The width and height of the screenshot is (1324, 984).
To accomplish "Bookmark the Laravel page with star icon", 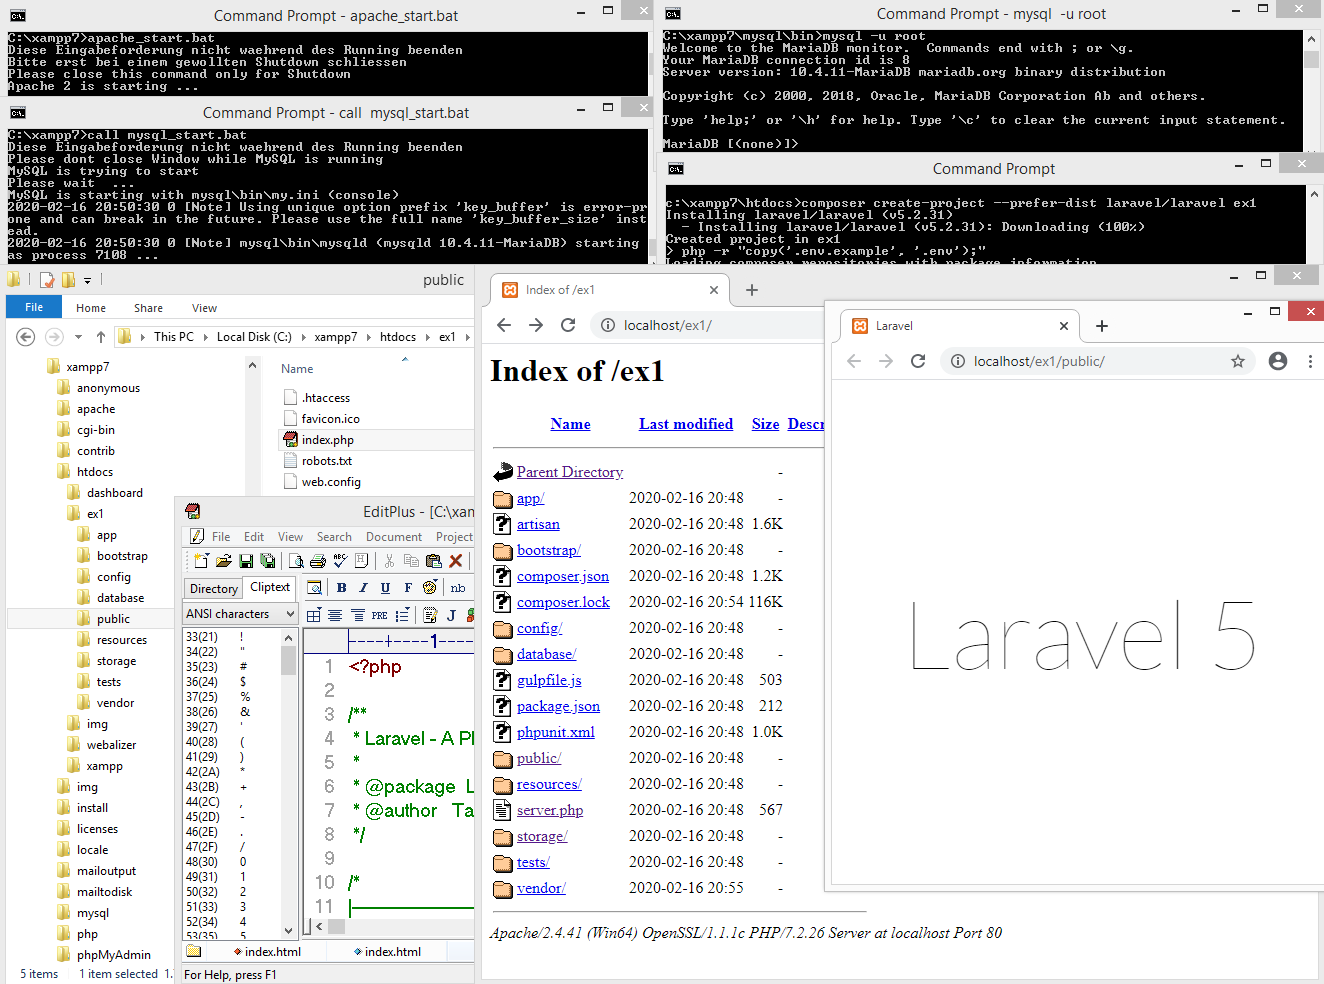I will click(x=1238, y=361).
